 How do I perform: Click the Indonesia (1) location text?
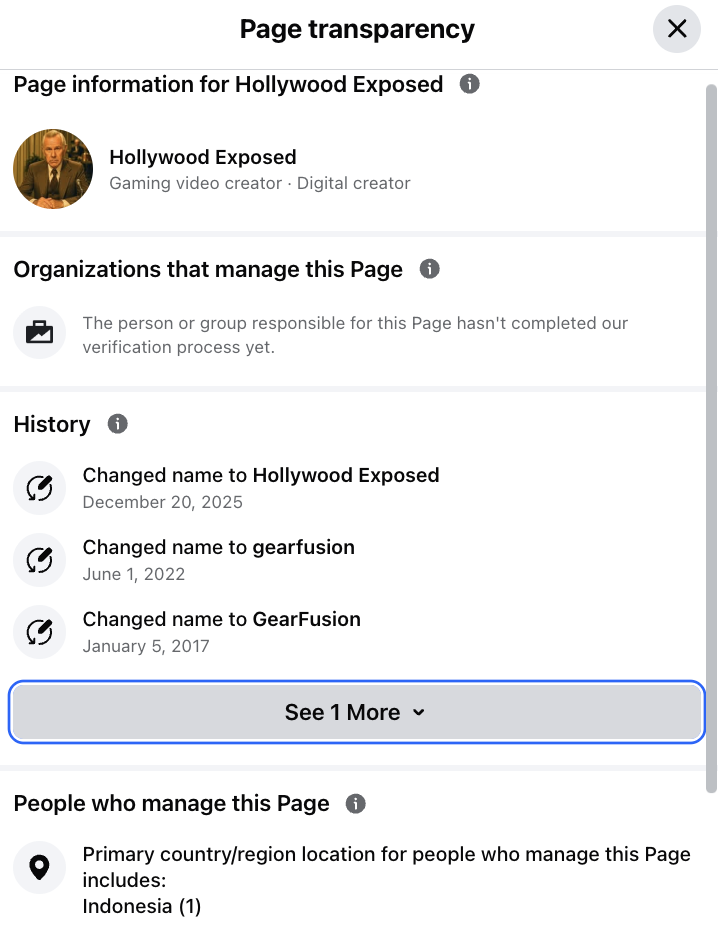141,906
